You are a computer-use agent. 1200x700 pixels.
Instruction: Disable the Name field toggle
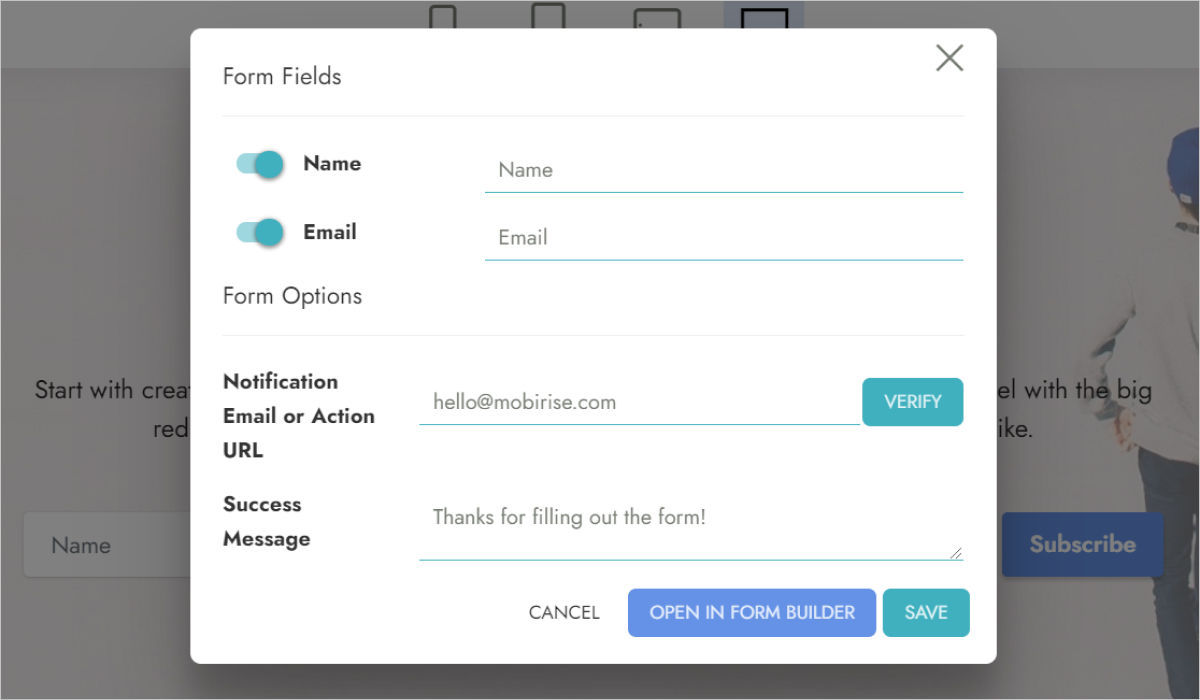tap(260, 164)
